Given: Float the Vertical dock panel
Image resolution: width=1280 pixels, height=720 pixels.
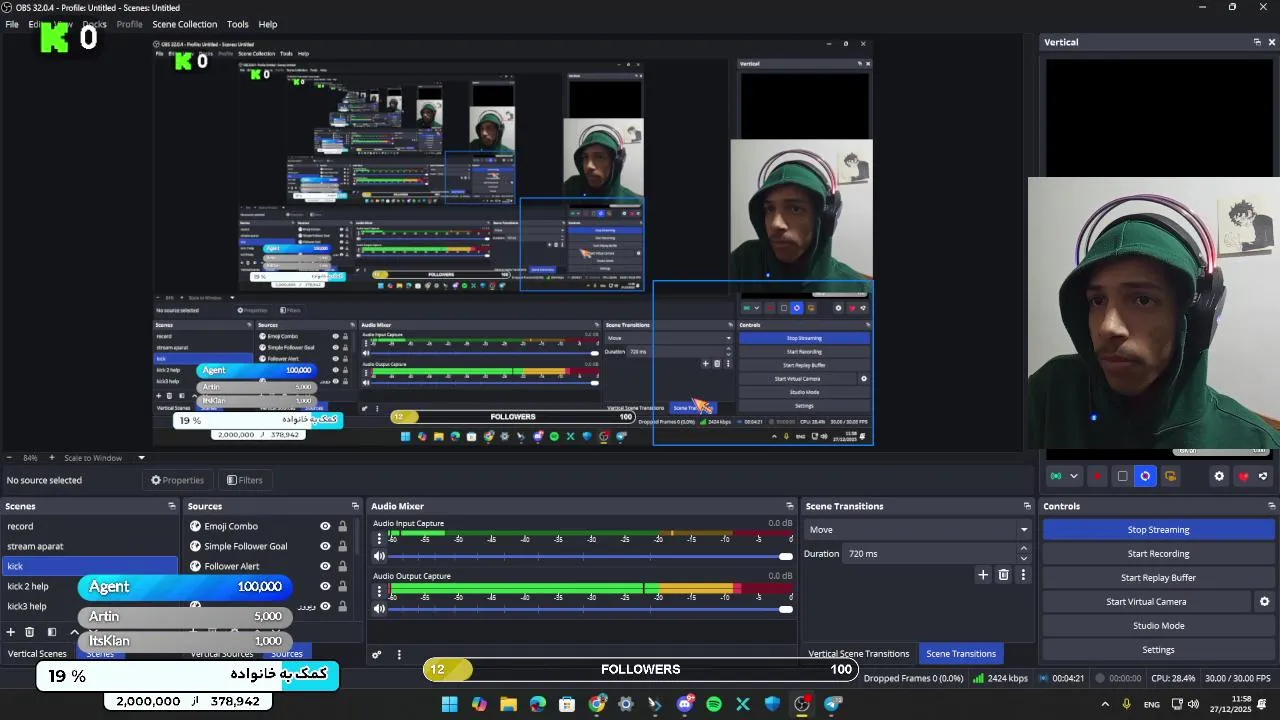Looking at the screenshot, I should click(1257, 42).
